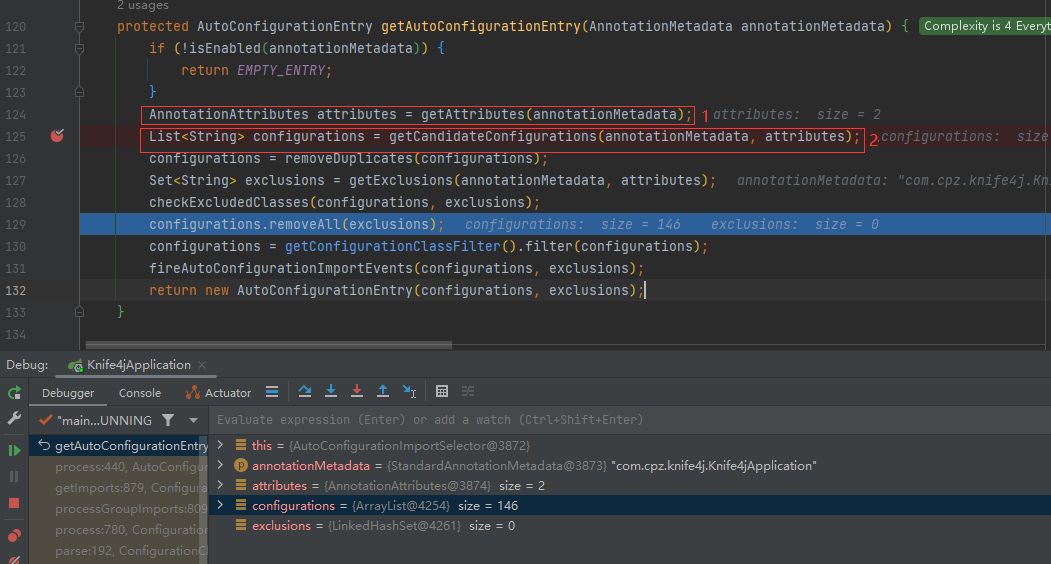This screenshot has height=564, width=1051.
Task: Open Evaluate Expression calculator icon
Action: [442, 392]
